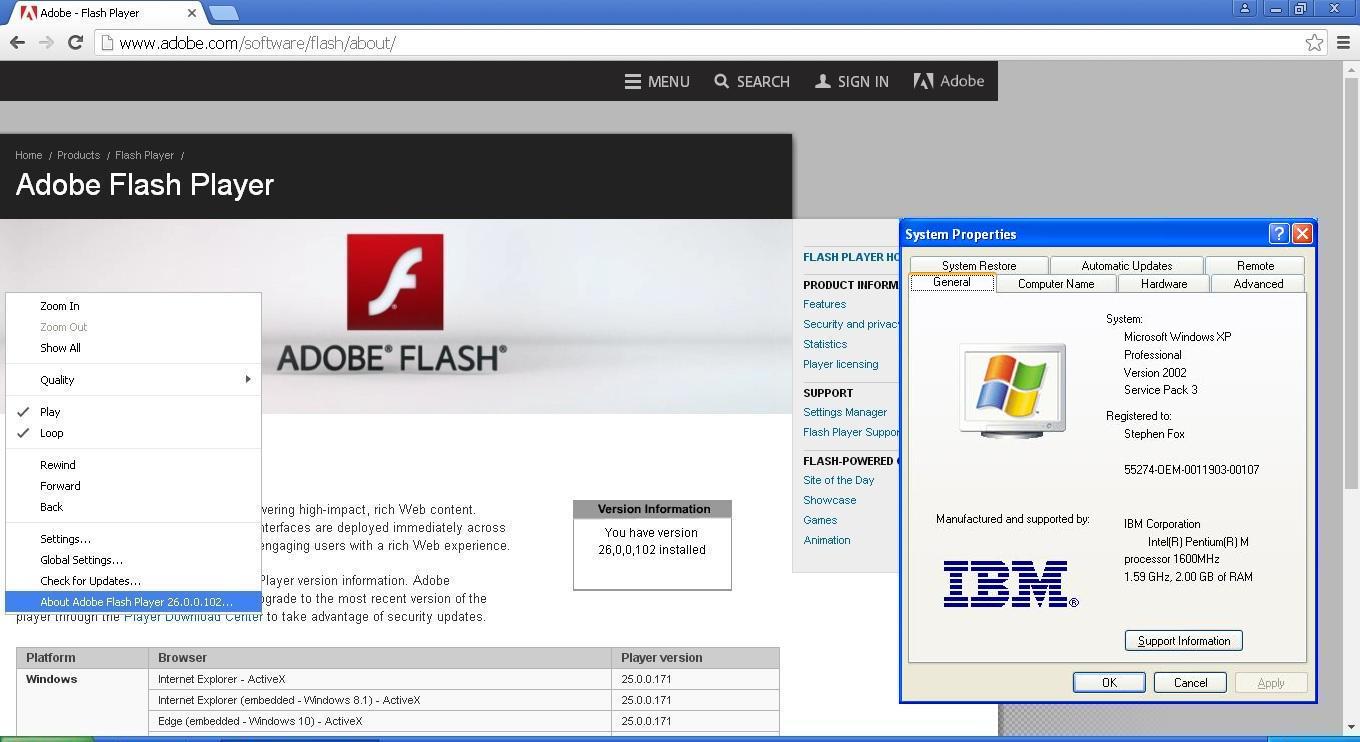Select Zoom In from context menu

(x=133, y=306)
